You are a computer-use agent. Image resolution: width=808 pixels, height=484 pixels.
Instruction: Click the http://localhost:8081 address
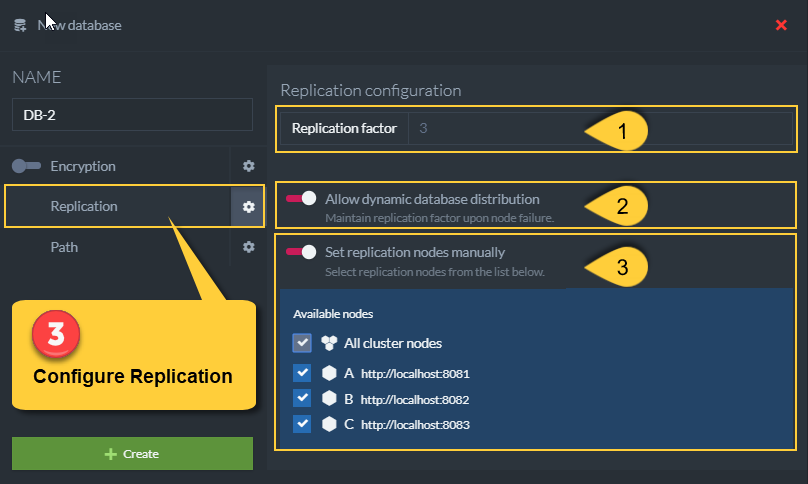click(x=415, y=374)
